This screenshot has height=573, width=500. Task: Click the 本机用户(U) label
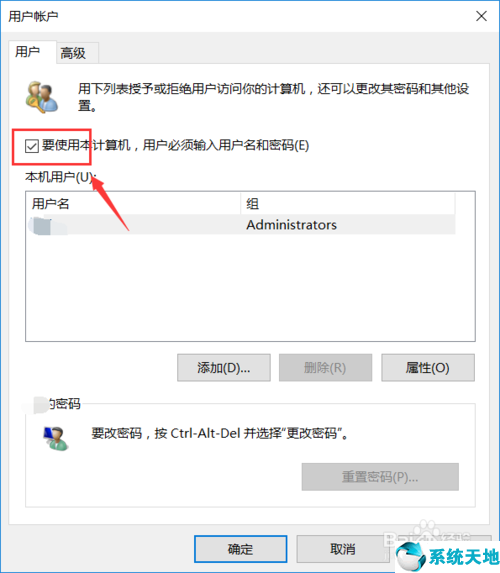pyautogui.click(x=60, y=177)
